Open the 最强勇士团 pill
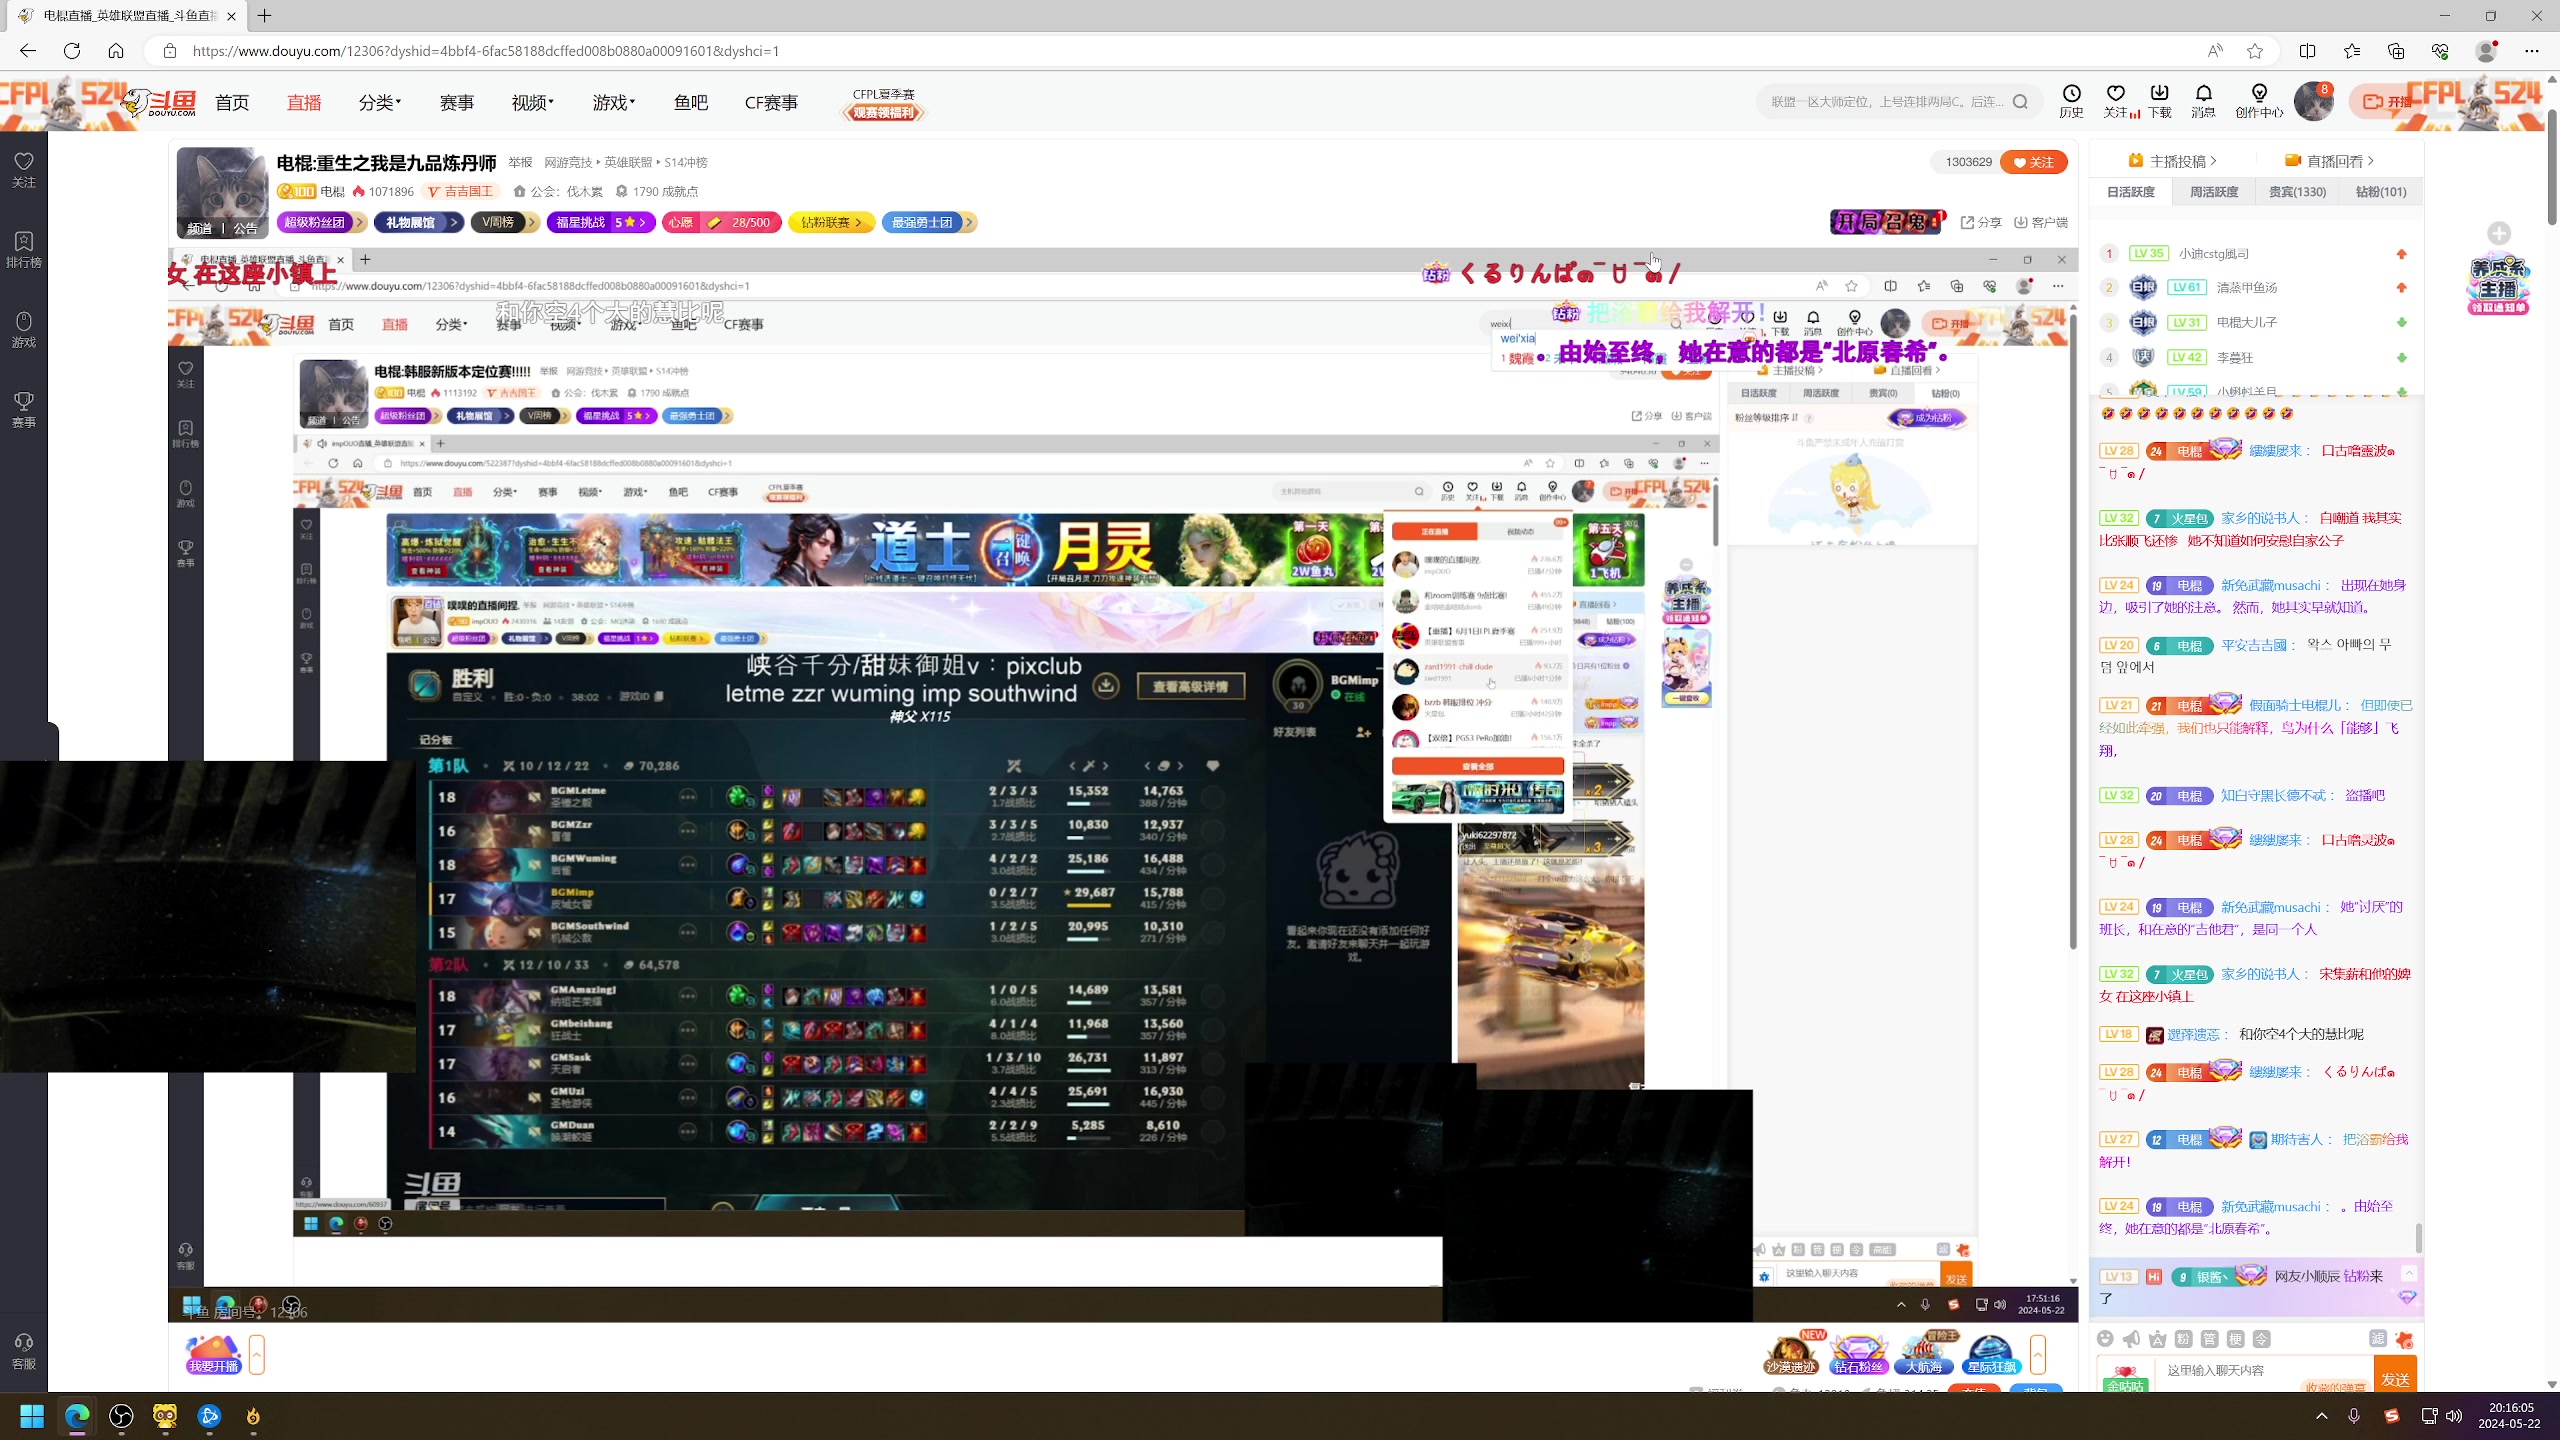Screen dimensions: 2560x1440 pos(929,222)
